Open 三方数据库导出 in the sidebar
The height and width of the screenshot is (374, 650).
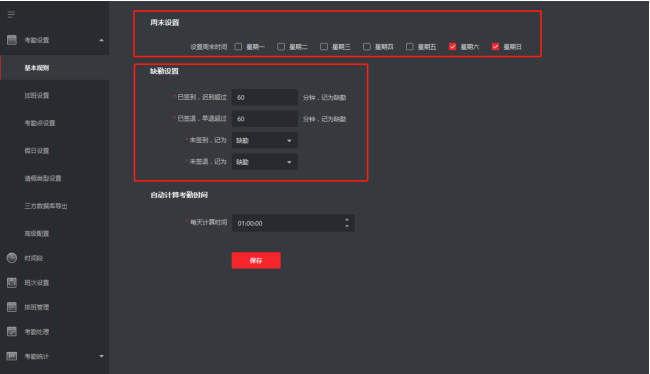coord(46,206)
